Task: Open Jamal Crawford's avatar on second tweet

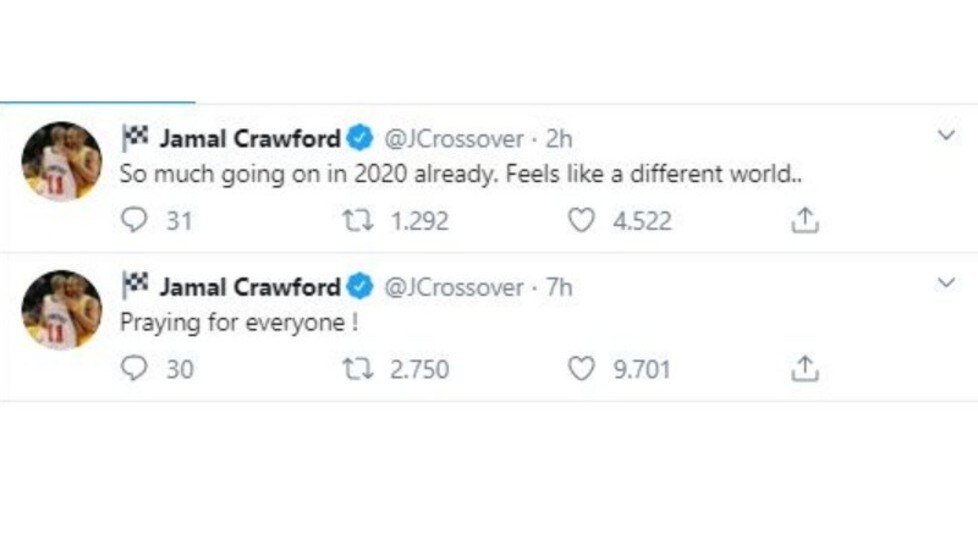Action: pyautogui.click(x=61, y=310)
